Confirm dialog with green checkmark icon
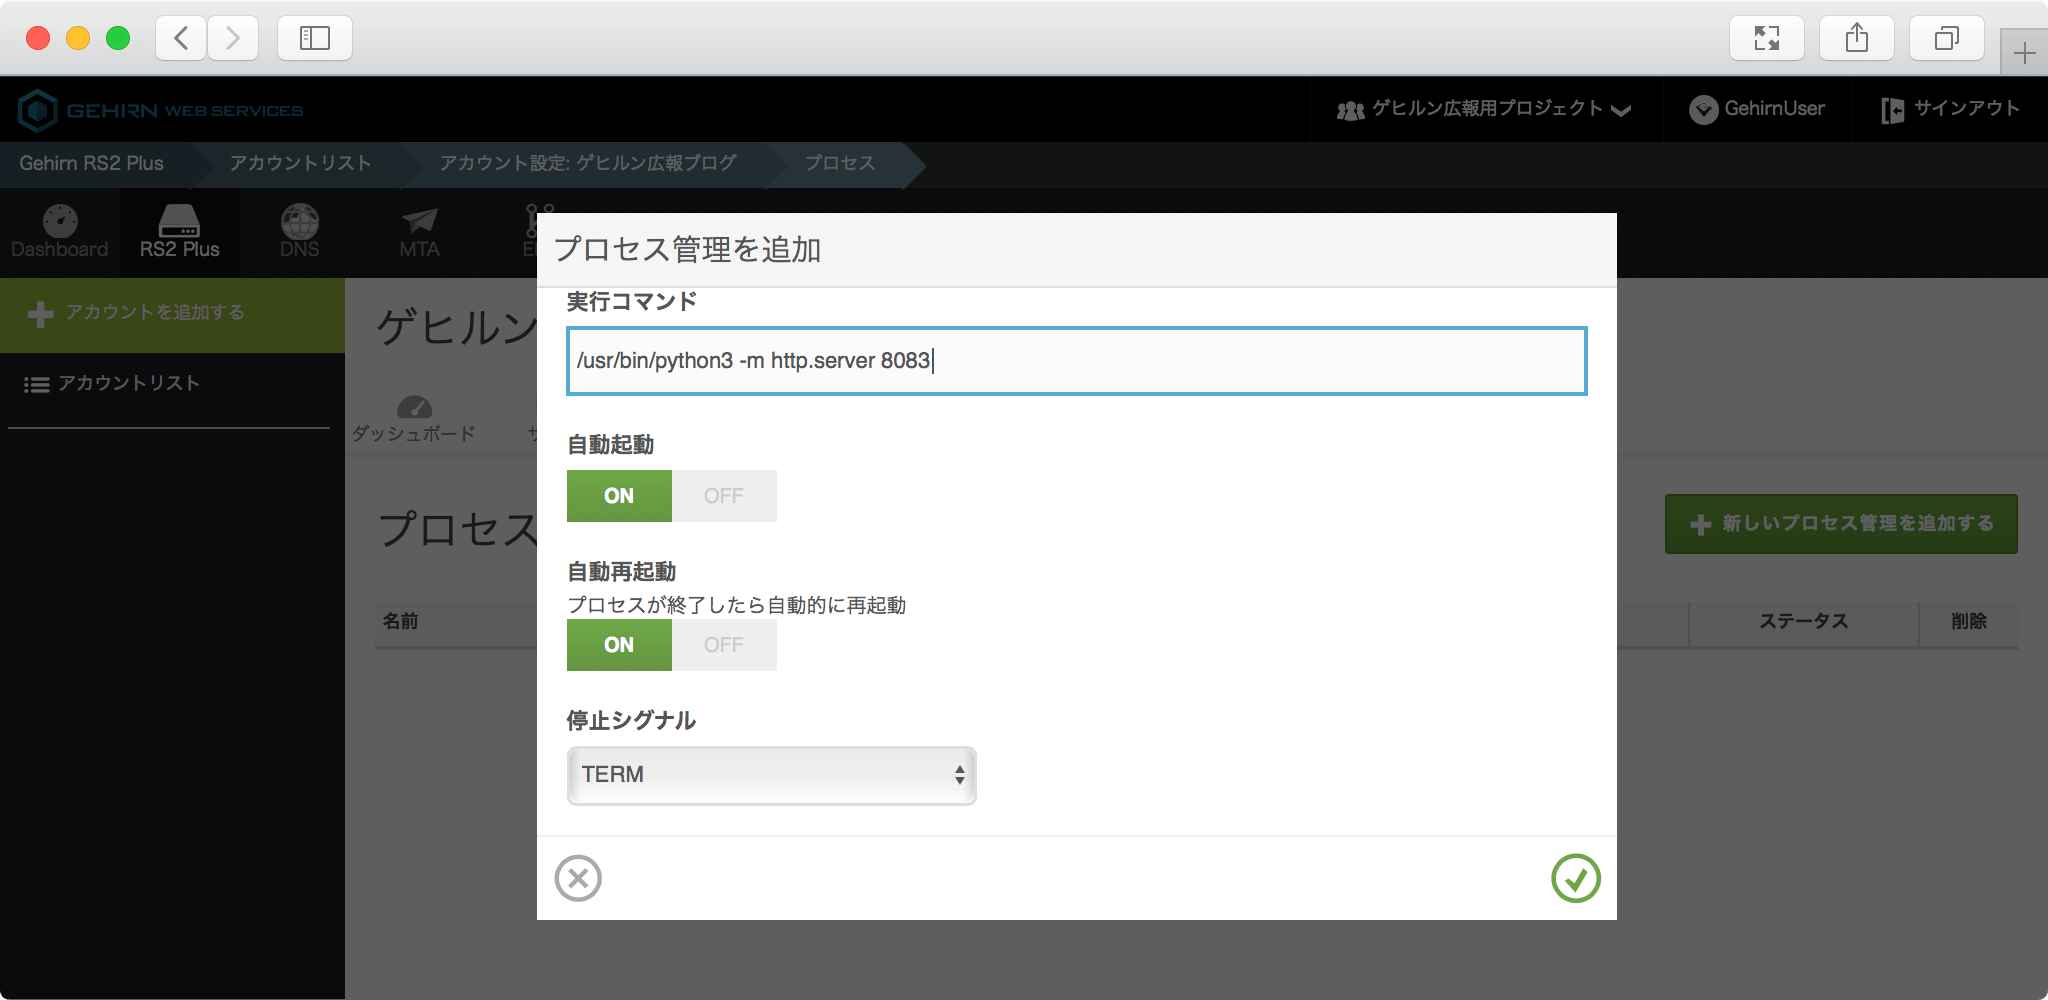The width and height of the screenshot is (2048, 1000). 1575,878
